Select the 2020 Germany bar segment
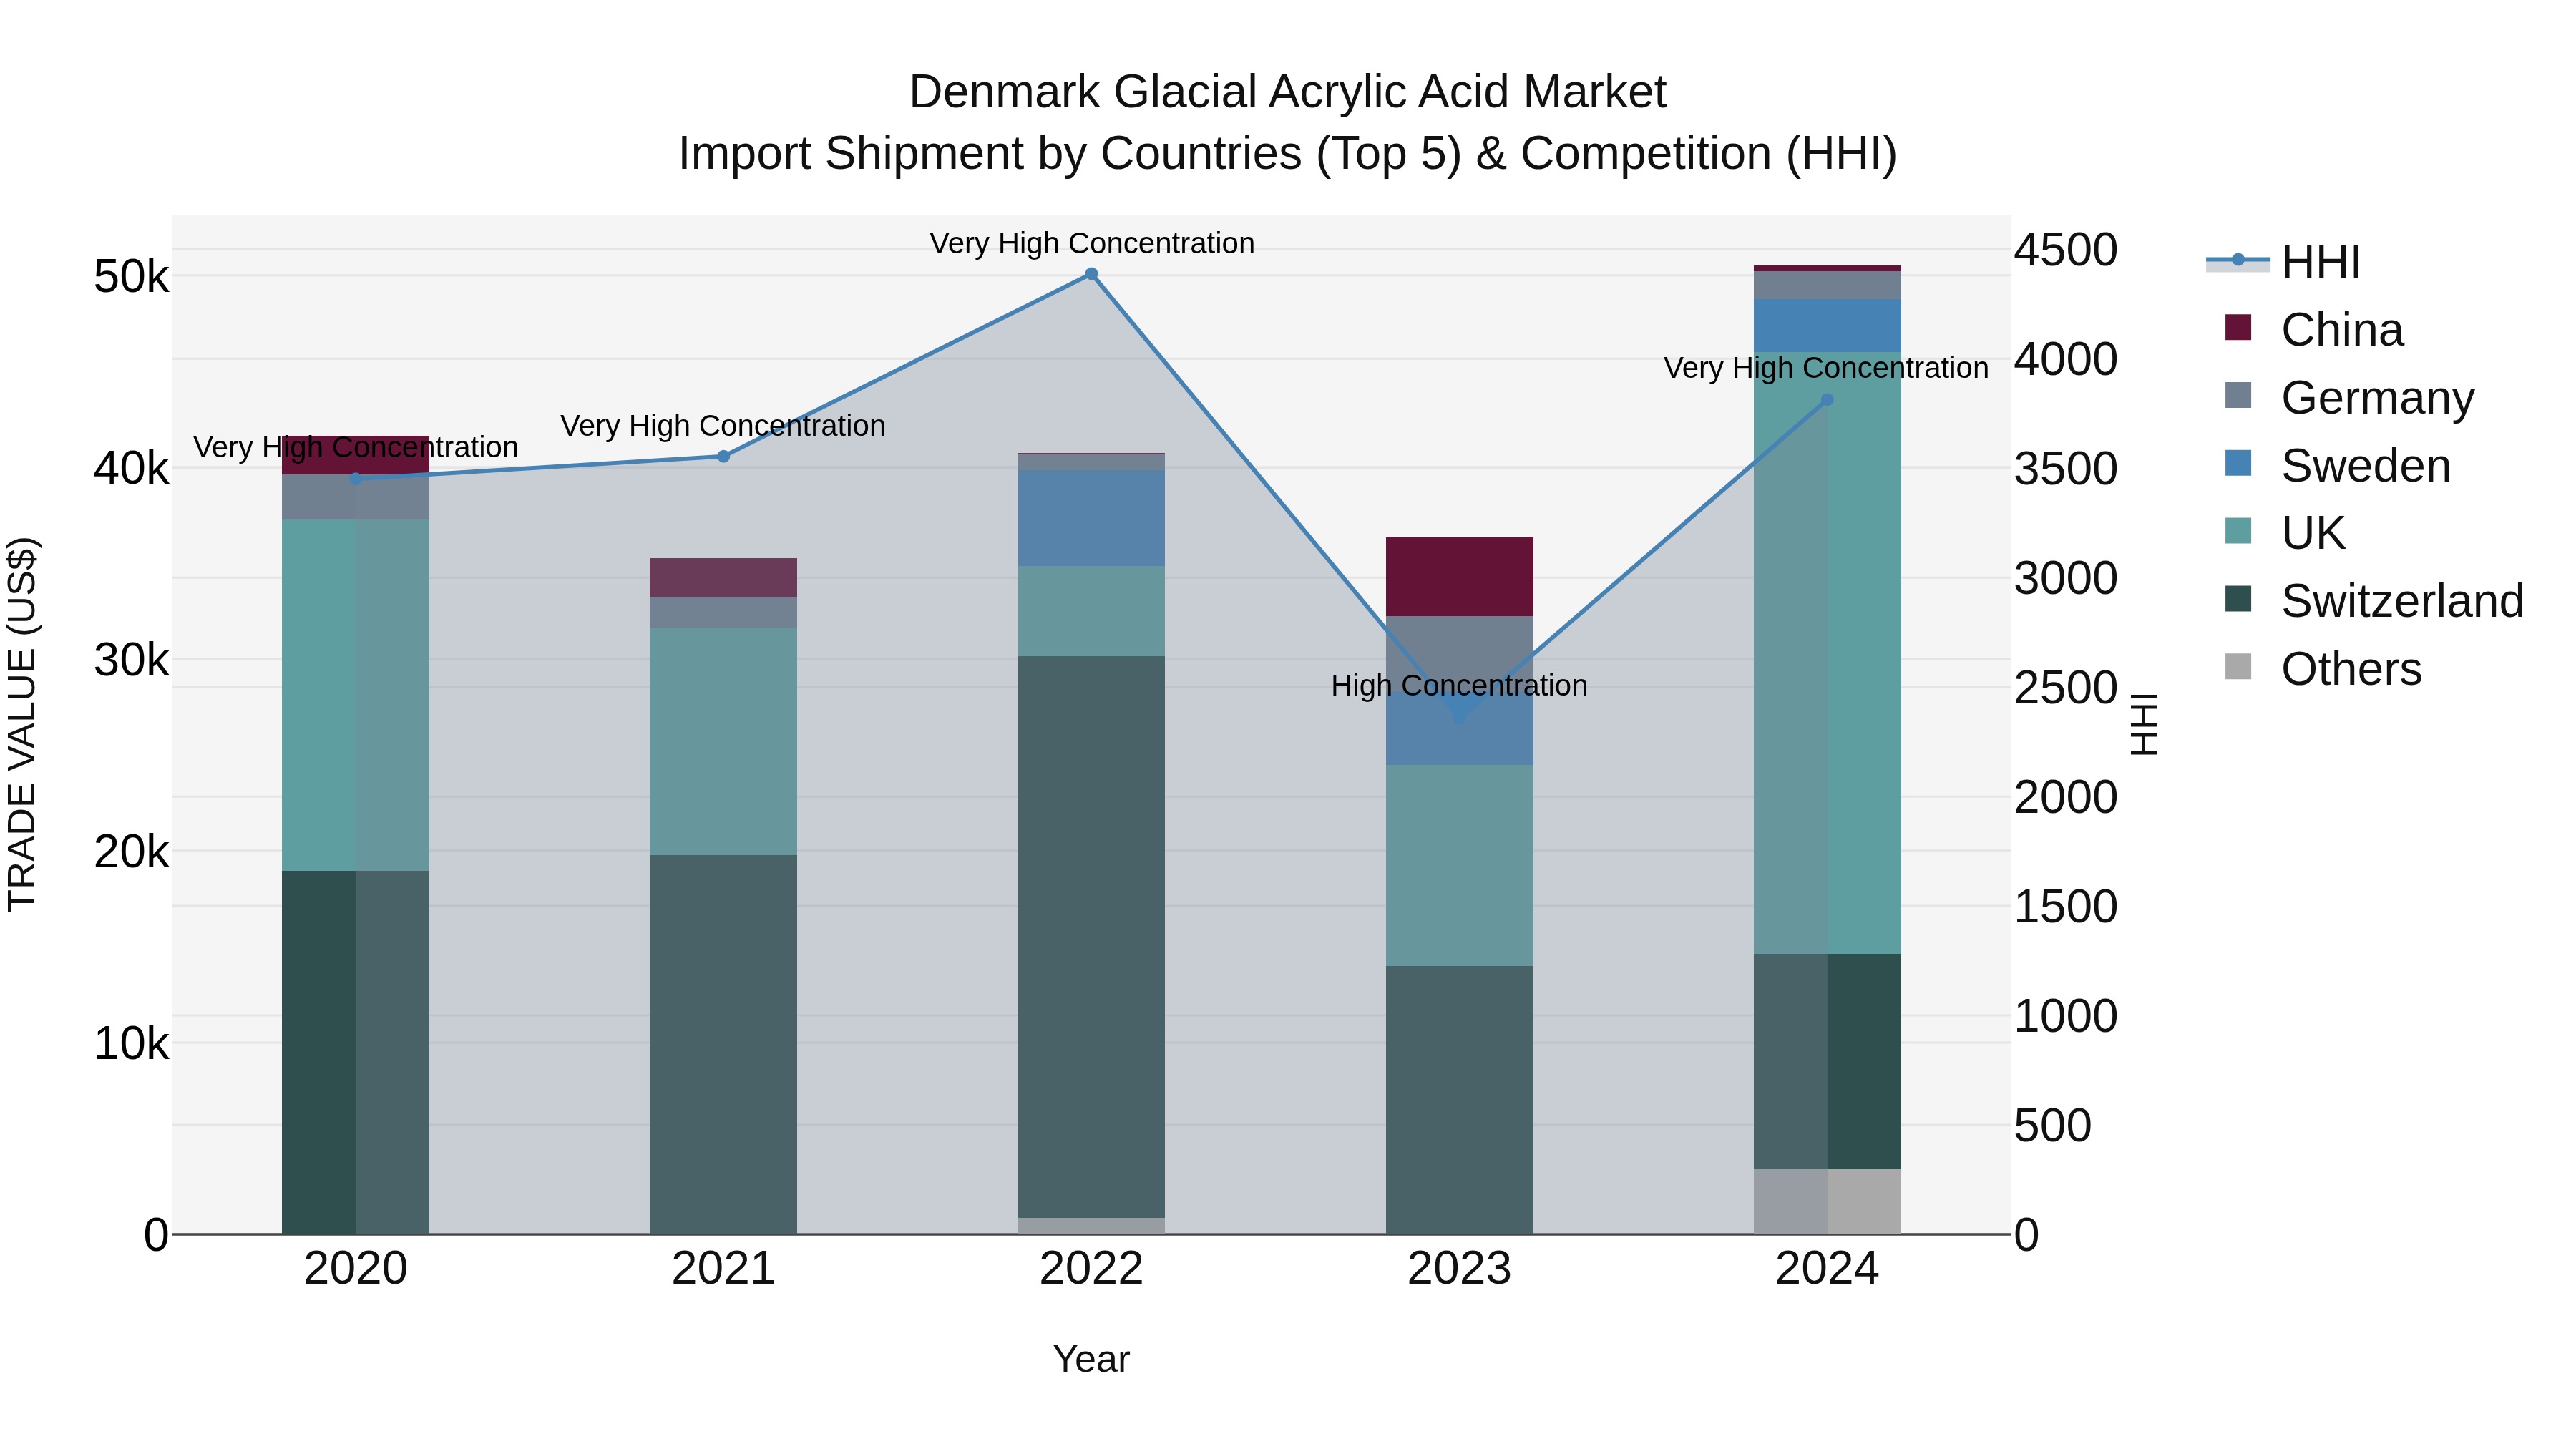 click(356, 498)
